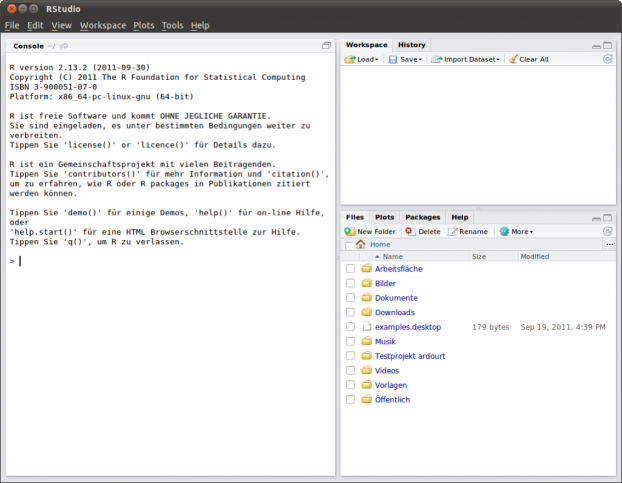Click the Home house icon
The height and width of the screenshot is (483, 622).
pyautogui.click(x=360, y=244)
